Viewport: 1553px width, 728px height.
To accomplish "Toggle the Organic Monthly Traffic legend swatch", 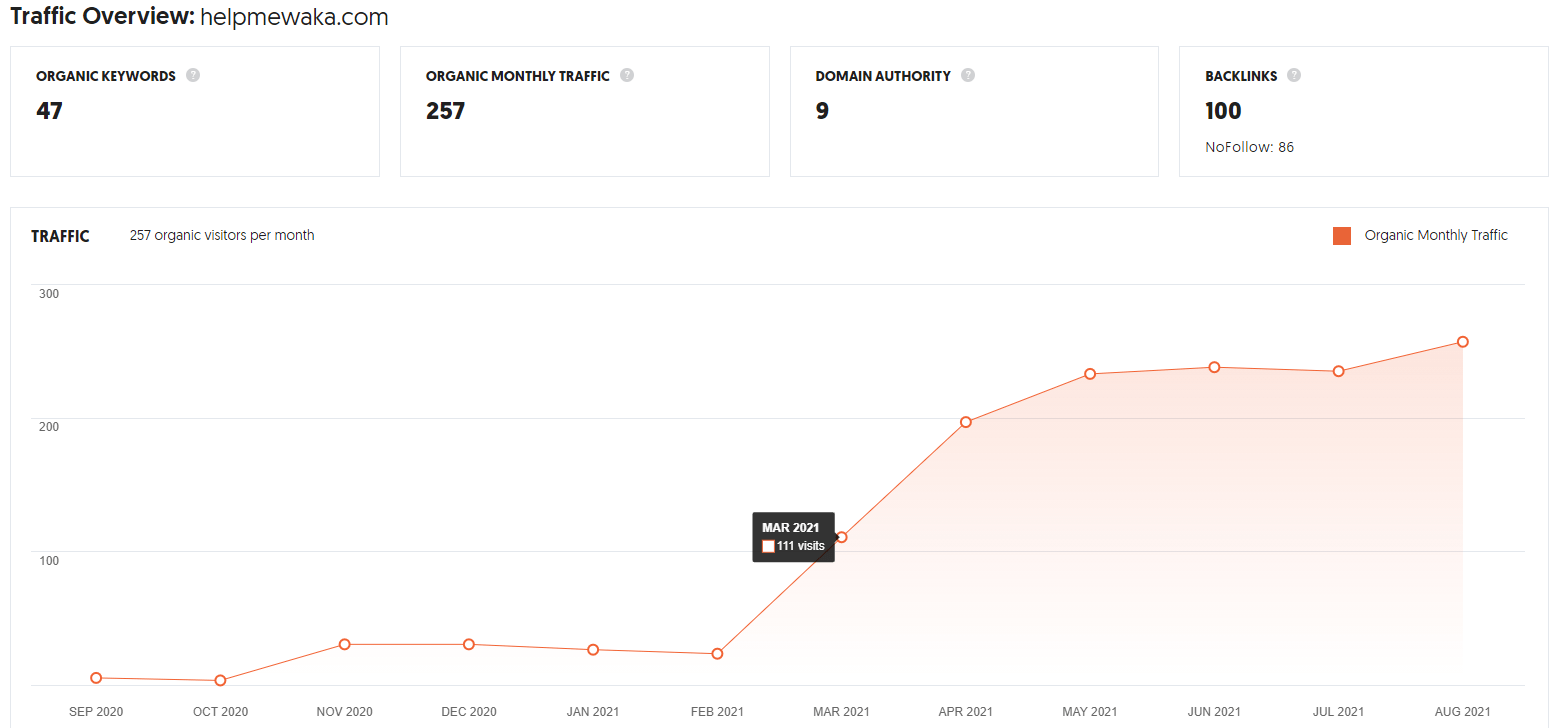I will click(x=1342, y=236).
